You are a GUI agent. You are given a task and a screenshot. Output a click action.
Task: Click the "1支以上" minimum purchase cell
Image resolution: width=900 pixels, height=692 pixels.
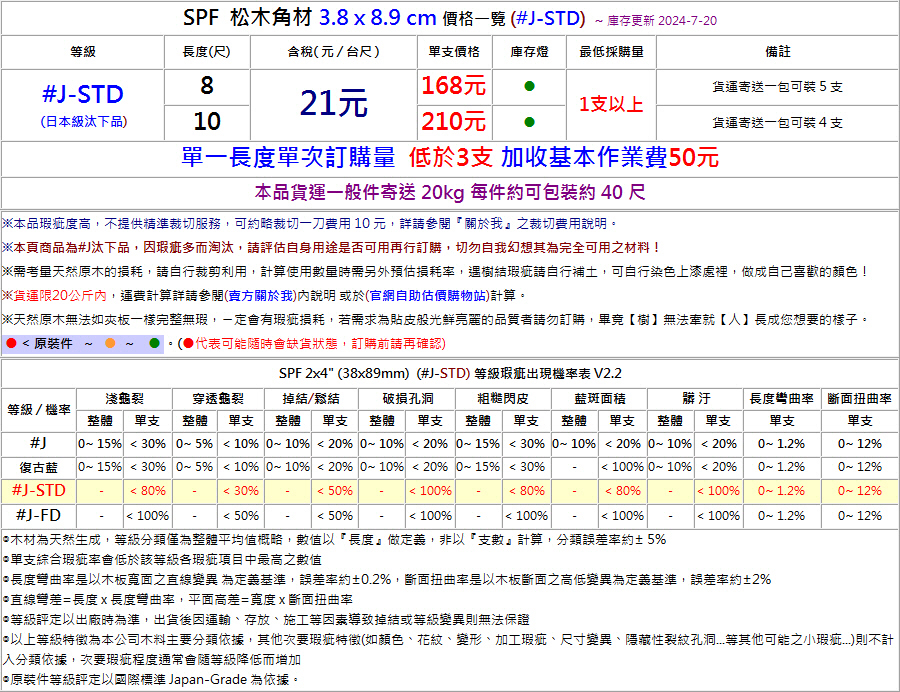611,104
